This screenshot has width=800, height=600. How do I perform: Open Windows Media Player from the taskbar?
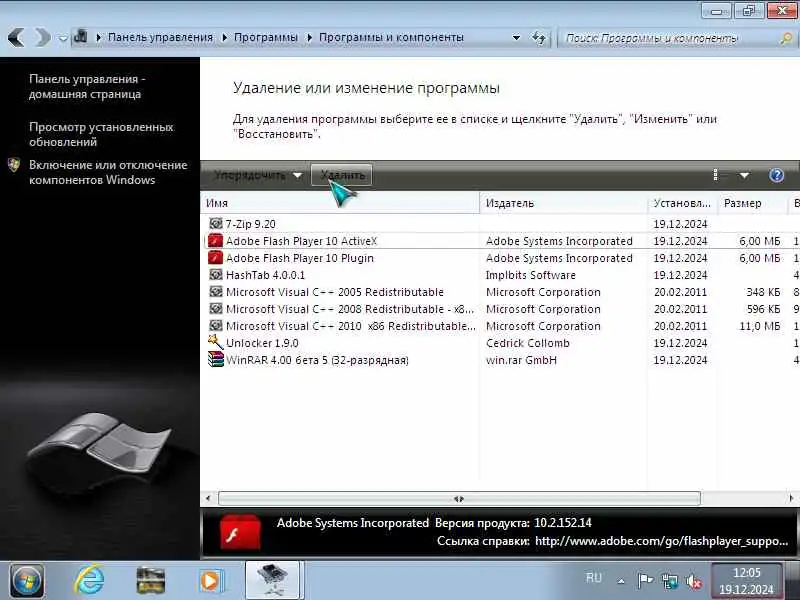(211, 581)
